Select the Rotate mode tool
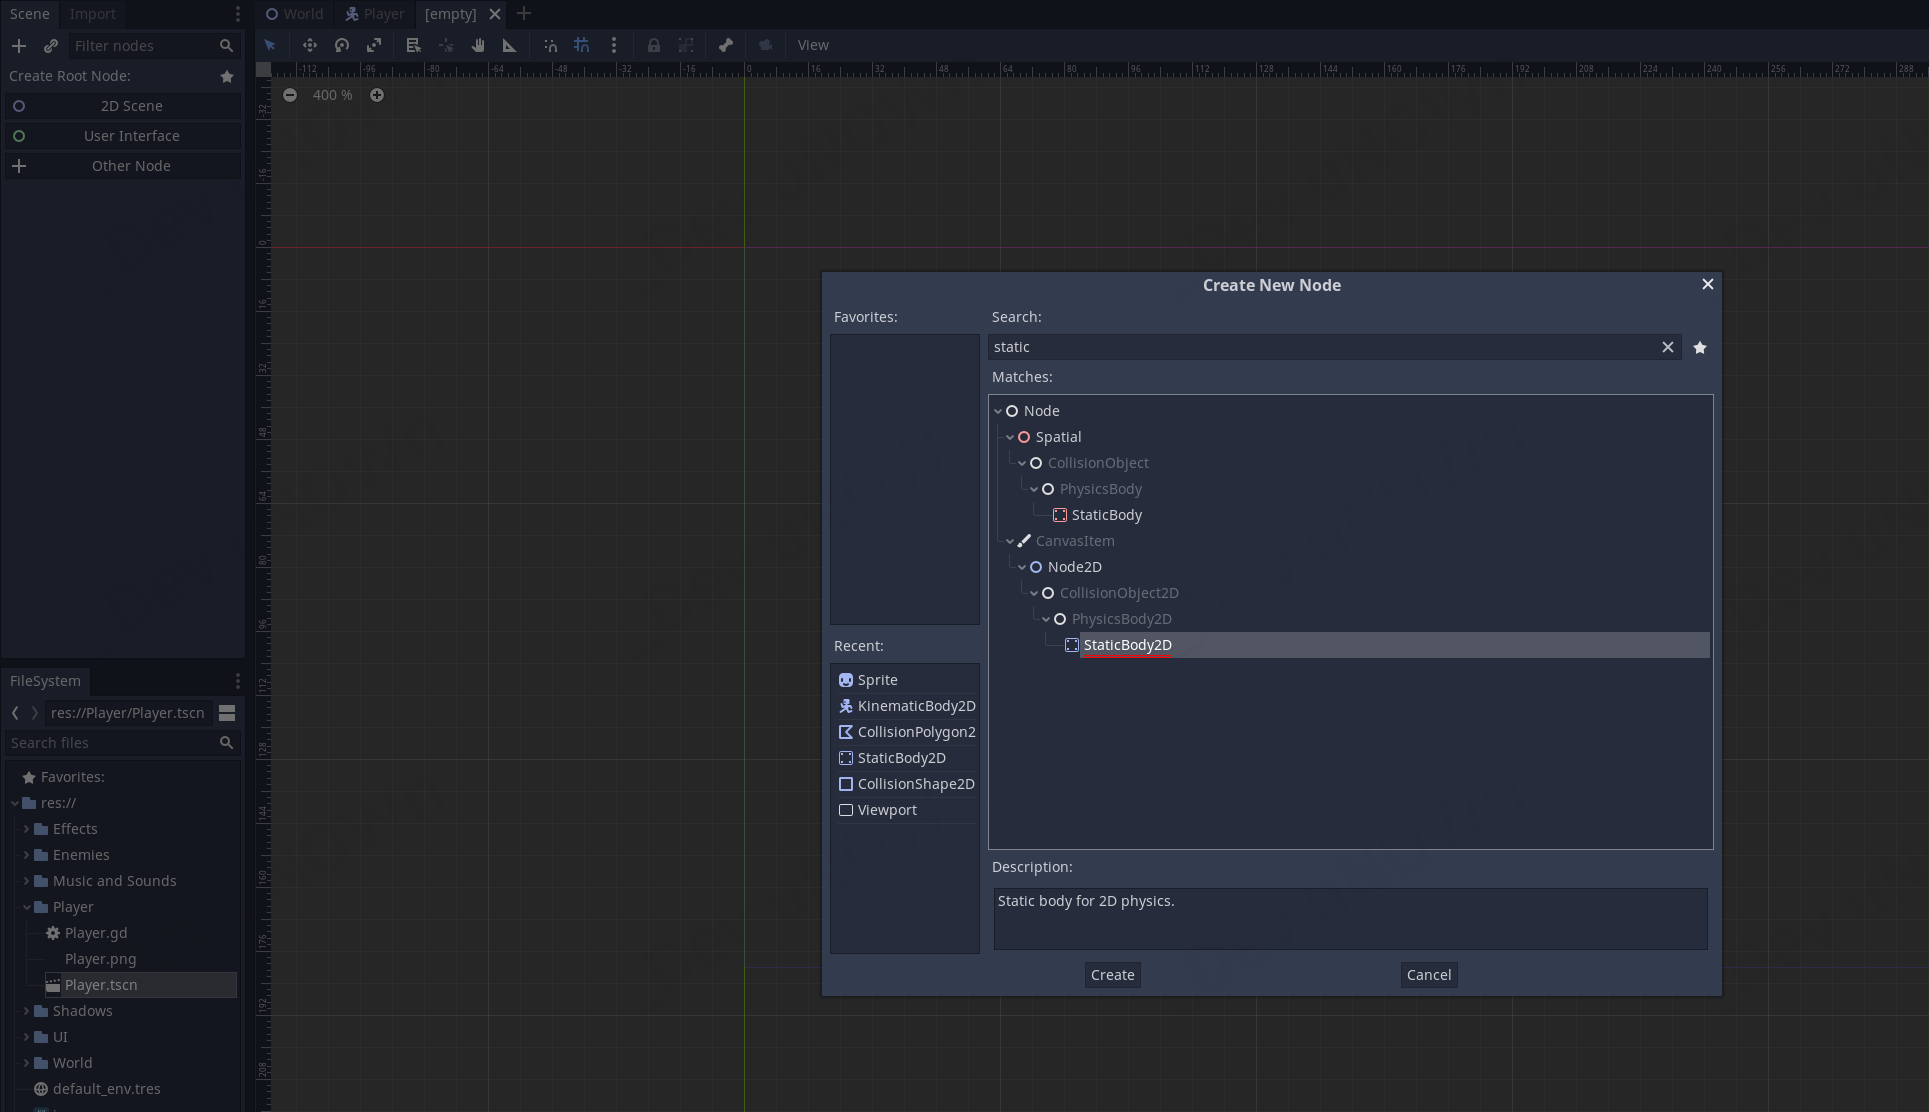This screenshot has height=1112, width=1929. coord(342,45)
